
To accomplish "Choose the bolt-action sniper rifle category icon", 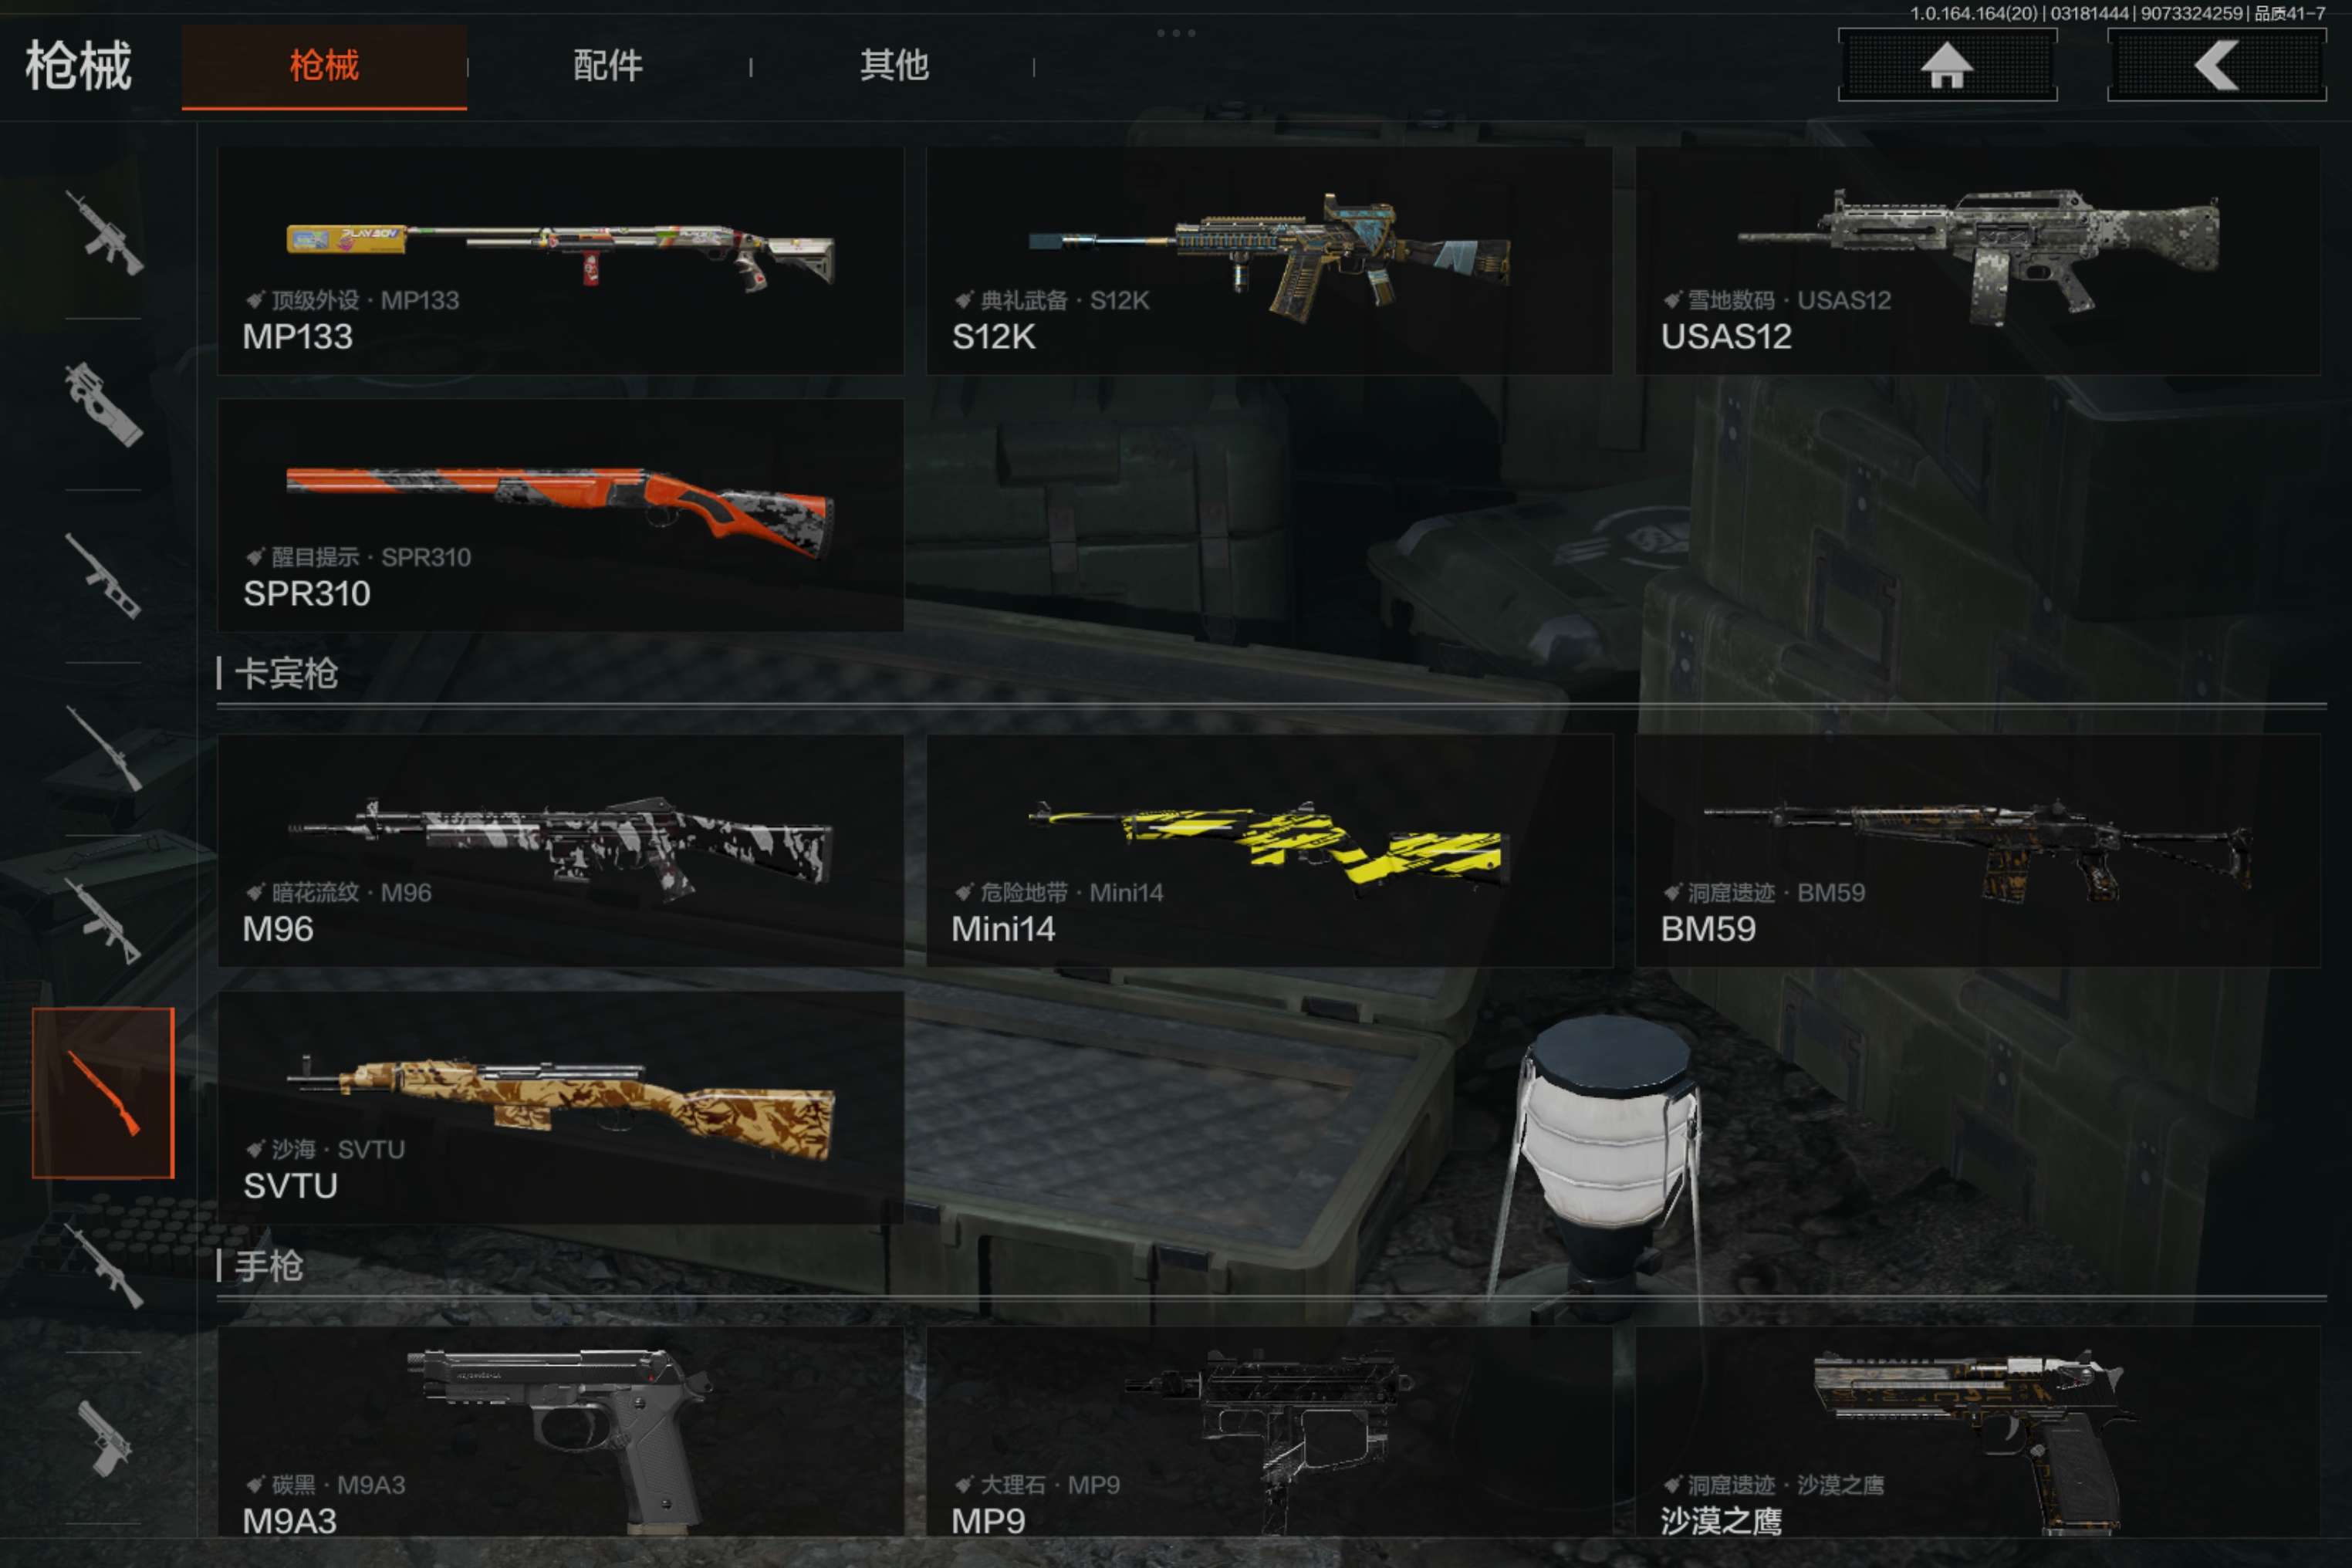I will tap(104, 748).
